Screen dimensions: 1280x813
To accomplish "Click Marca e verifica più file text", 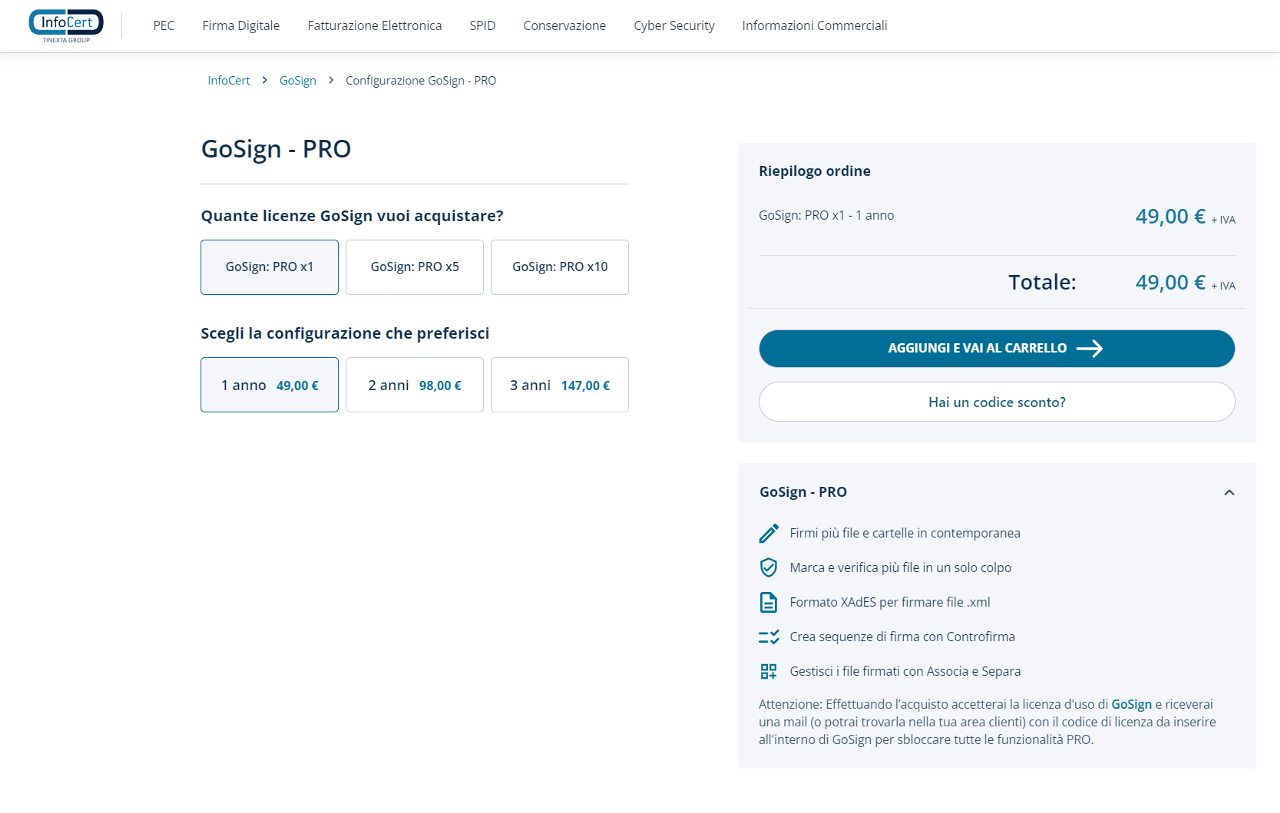I will point(901,567).
